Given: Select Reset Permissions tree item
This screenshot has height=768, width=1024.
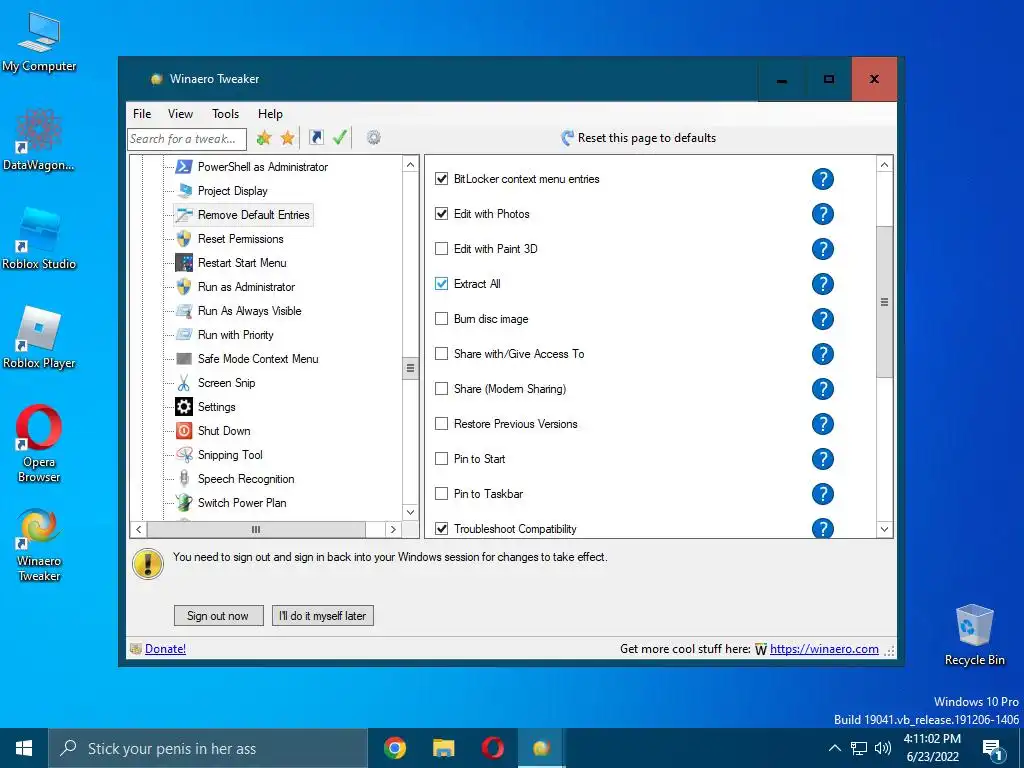Looking at the screenshot, I should click(230, 239).
